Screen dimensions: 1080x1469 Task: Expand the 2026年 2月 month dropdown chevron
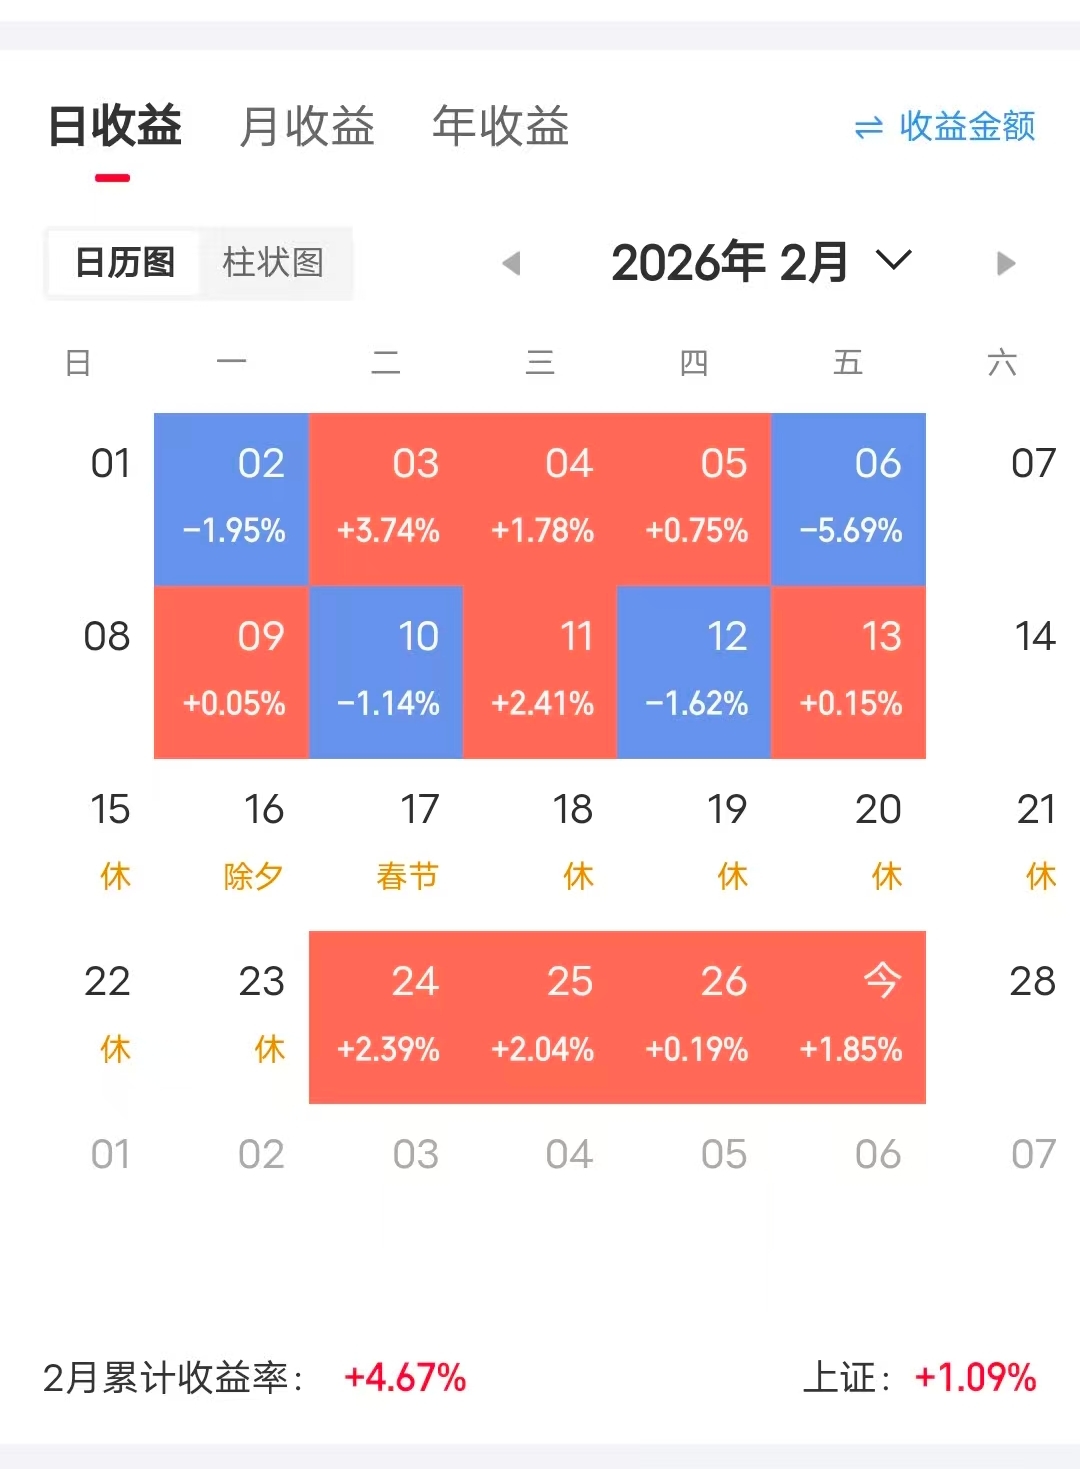[x=893, y=261]
